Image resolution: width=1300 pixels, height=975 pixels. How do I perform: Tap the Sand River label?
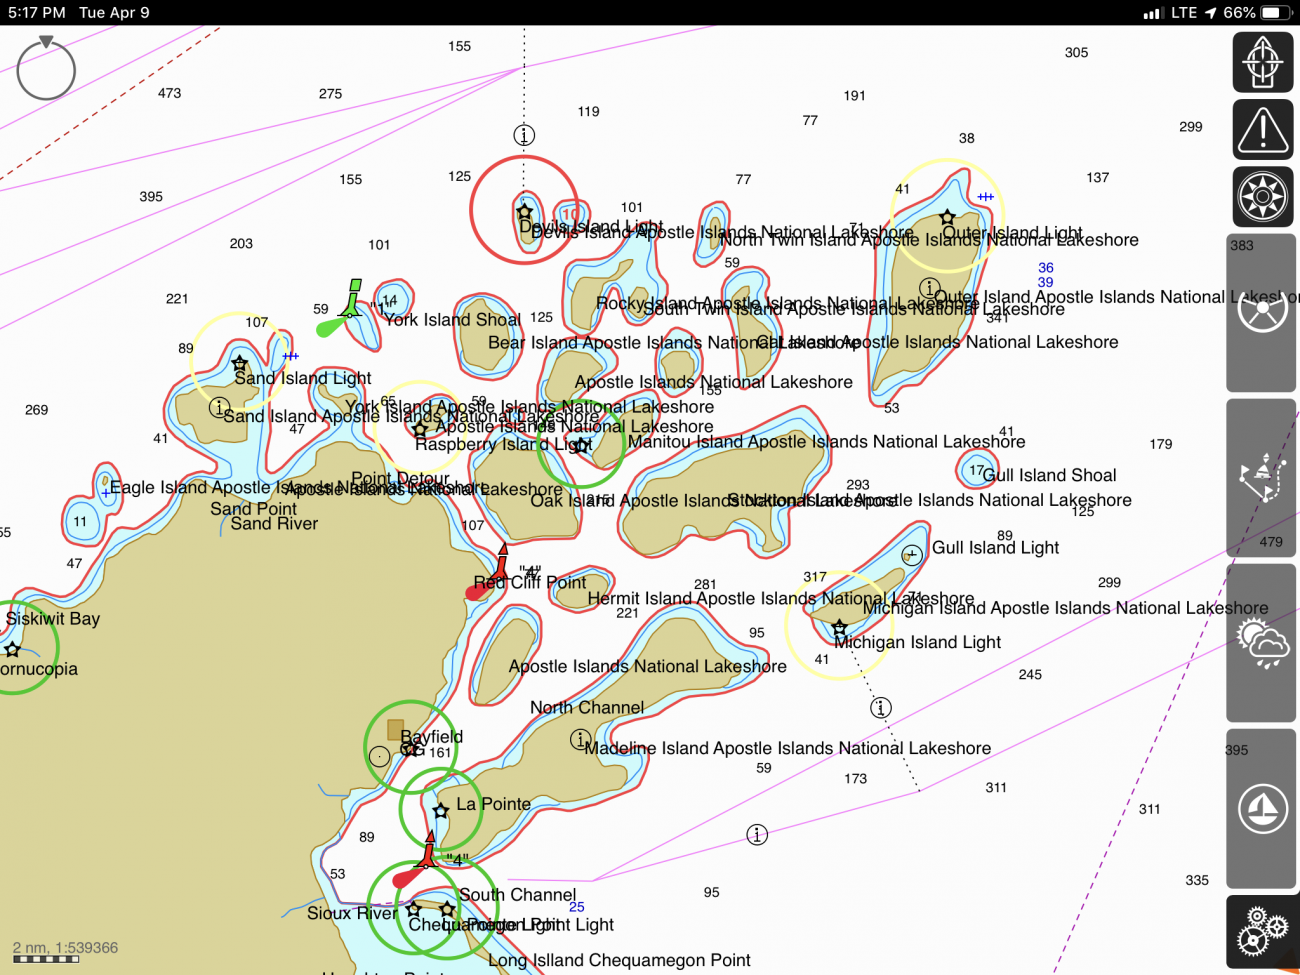pos(274,523)
